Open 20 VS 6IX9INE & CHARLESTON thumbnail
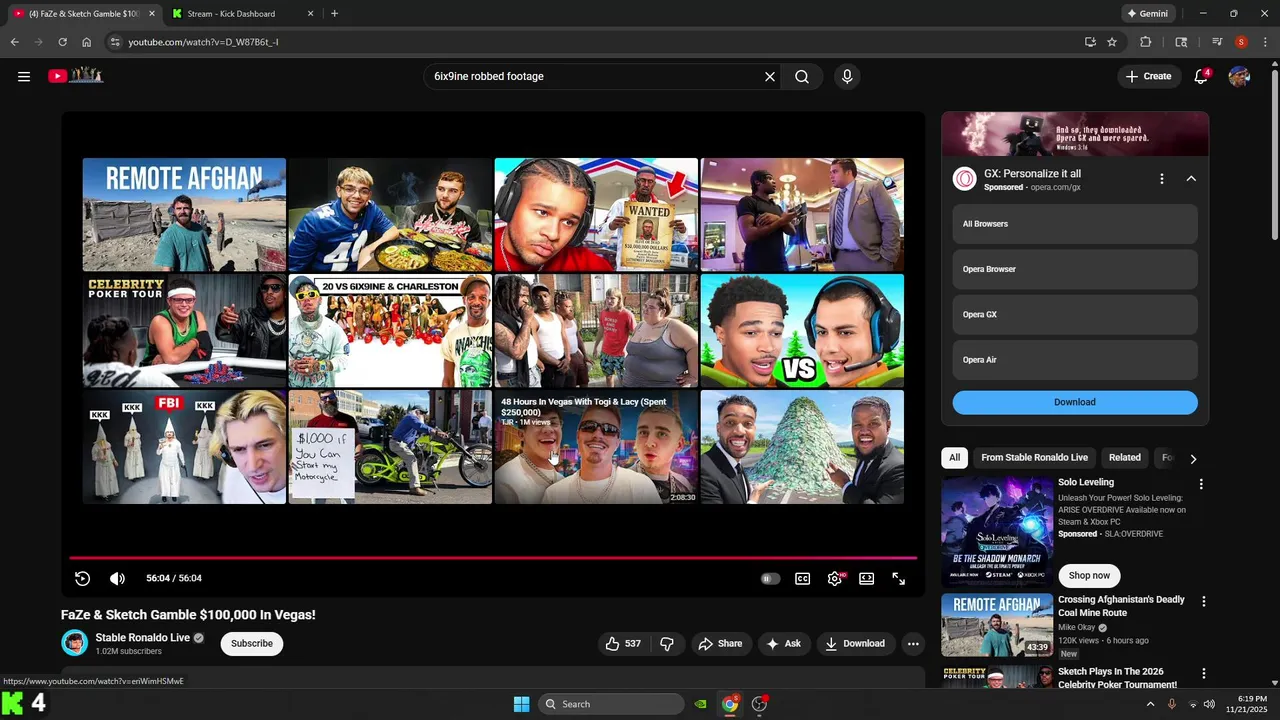This screenshot has width=1280, height=720. [390, 331]
